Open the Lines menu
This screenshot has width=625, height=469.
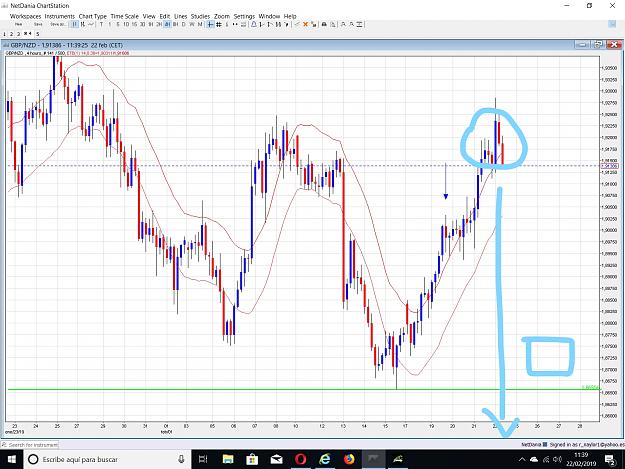click(x=181, y=16)
